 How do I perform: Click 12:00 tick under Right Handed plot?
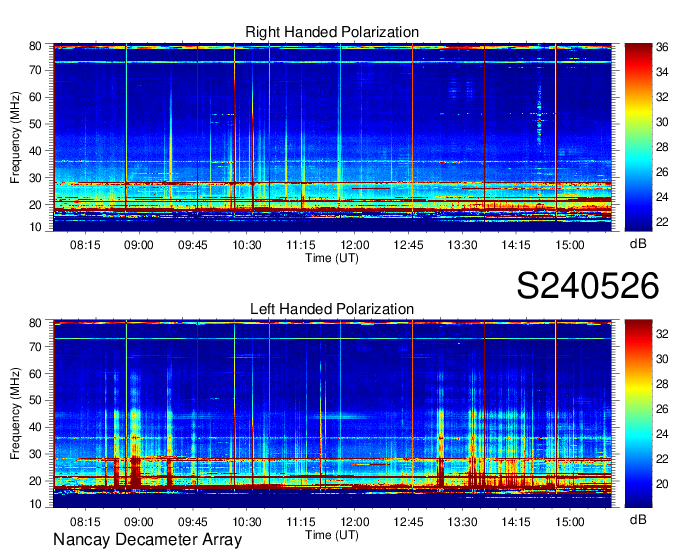pos(354,245)
